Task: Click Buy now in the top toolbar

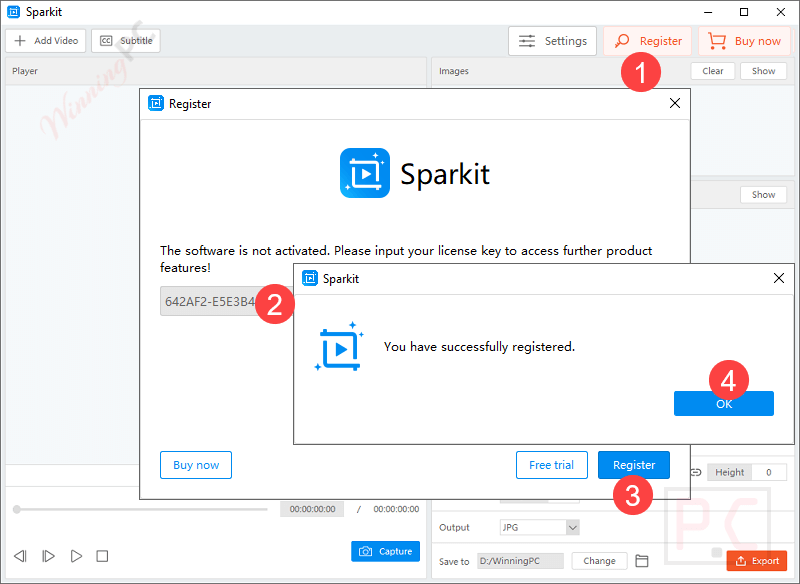Action: [744, 41]
